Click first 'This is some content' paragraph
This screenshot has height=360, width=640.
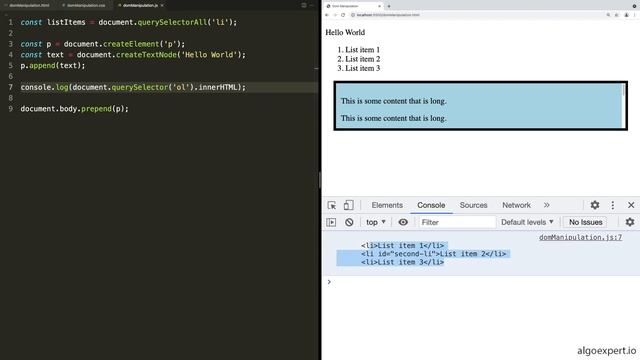point(393,101)
